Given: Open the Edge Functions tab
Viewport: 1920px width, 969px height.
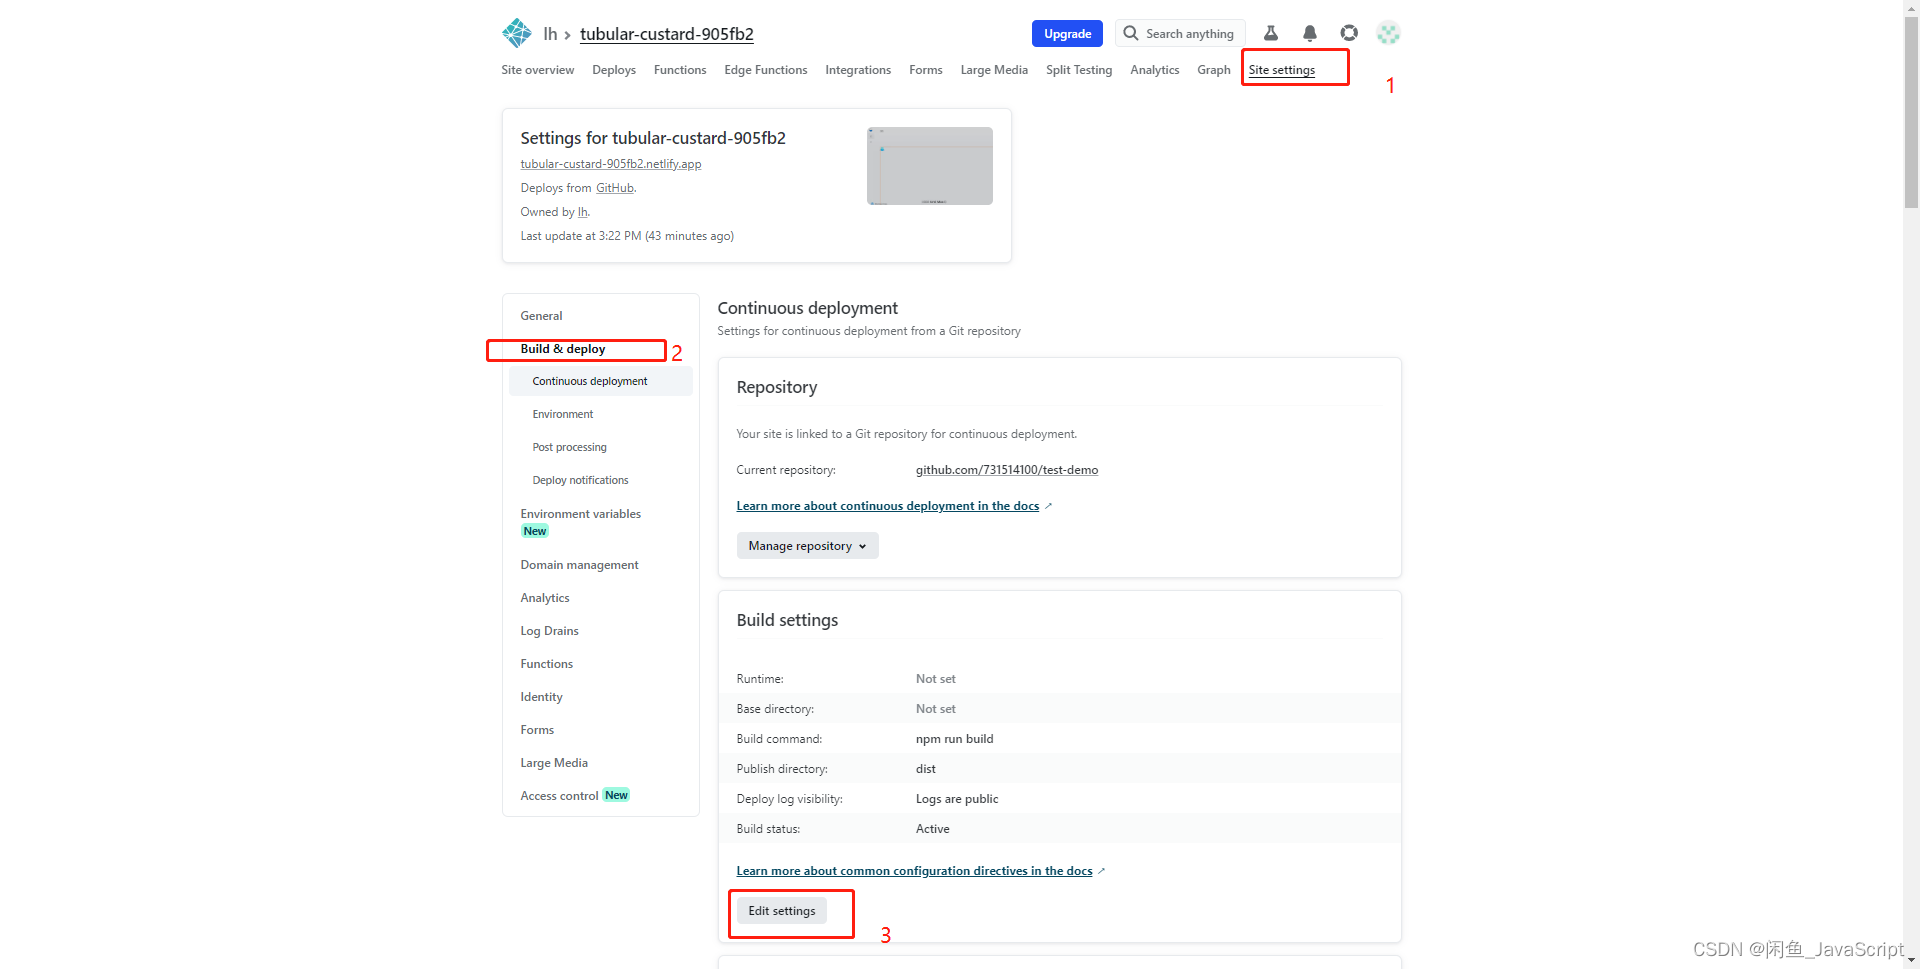Looking at the screenshot, I should coord(766,70).
